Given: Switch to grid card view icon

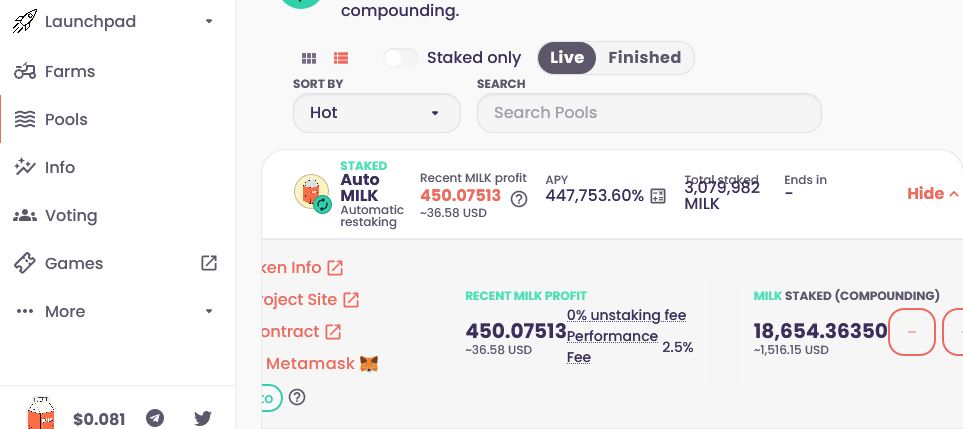Looking at the screenshot, I should 309,58.
